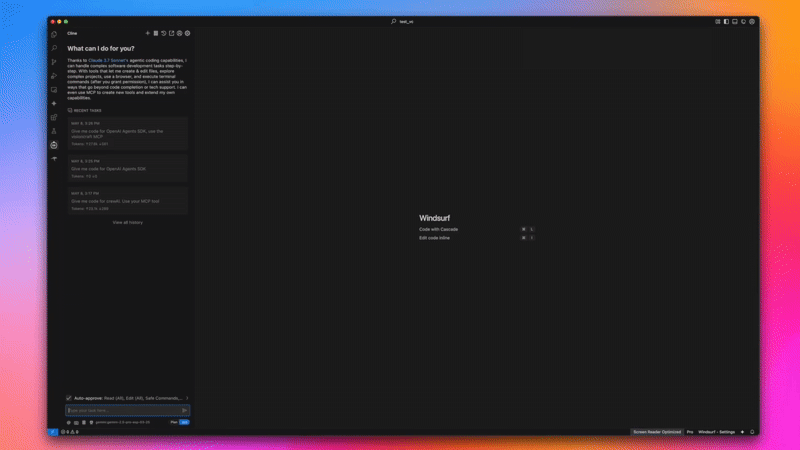Switch Cline to Act mode
Image resolution: width=800 pixels, height=450 pixels.
click(185, 422)
